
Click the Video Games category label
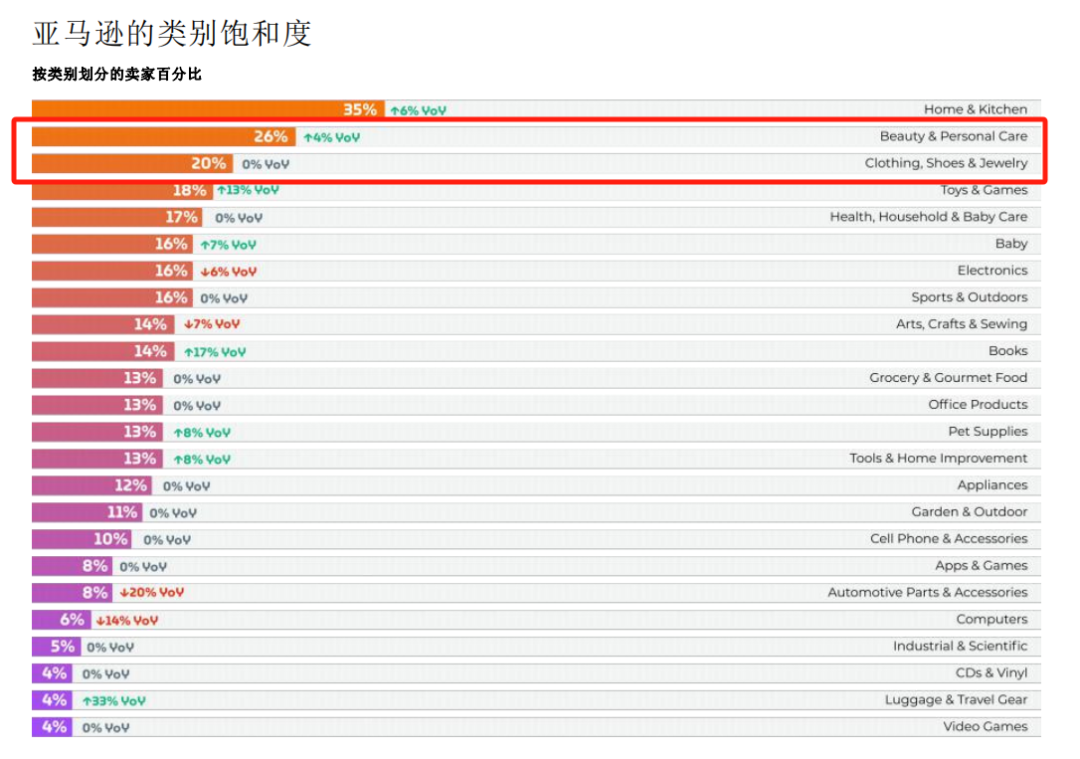pyautogui.click(x=985, y=727)
